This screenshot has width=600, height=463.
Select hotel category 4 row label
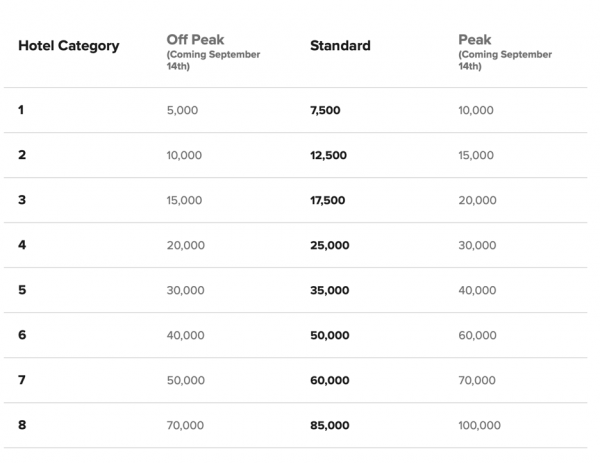pyautogui.click(x=22, y=245)
